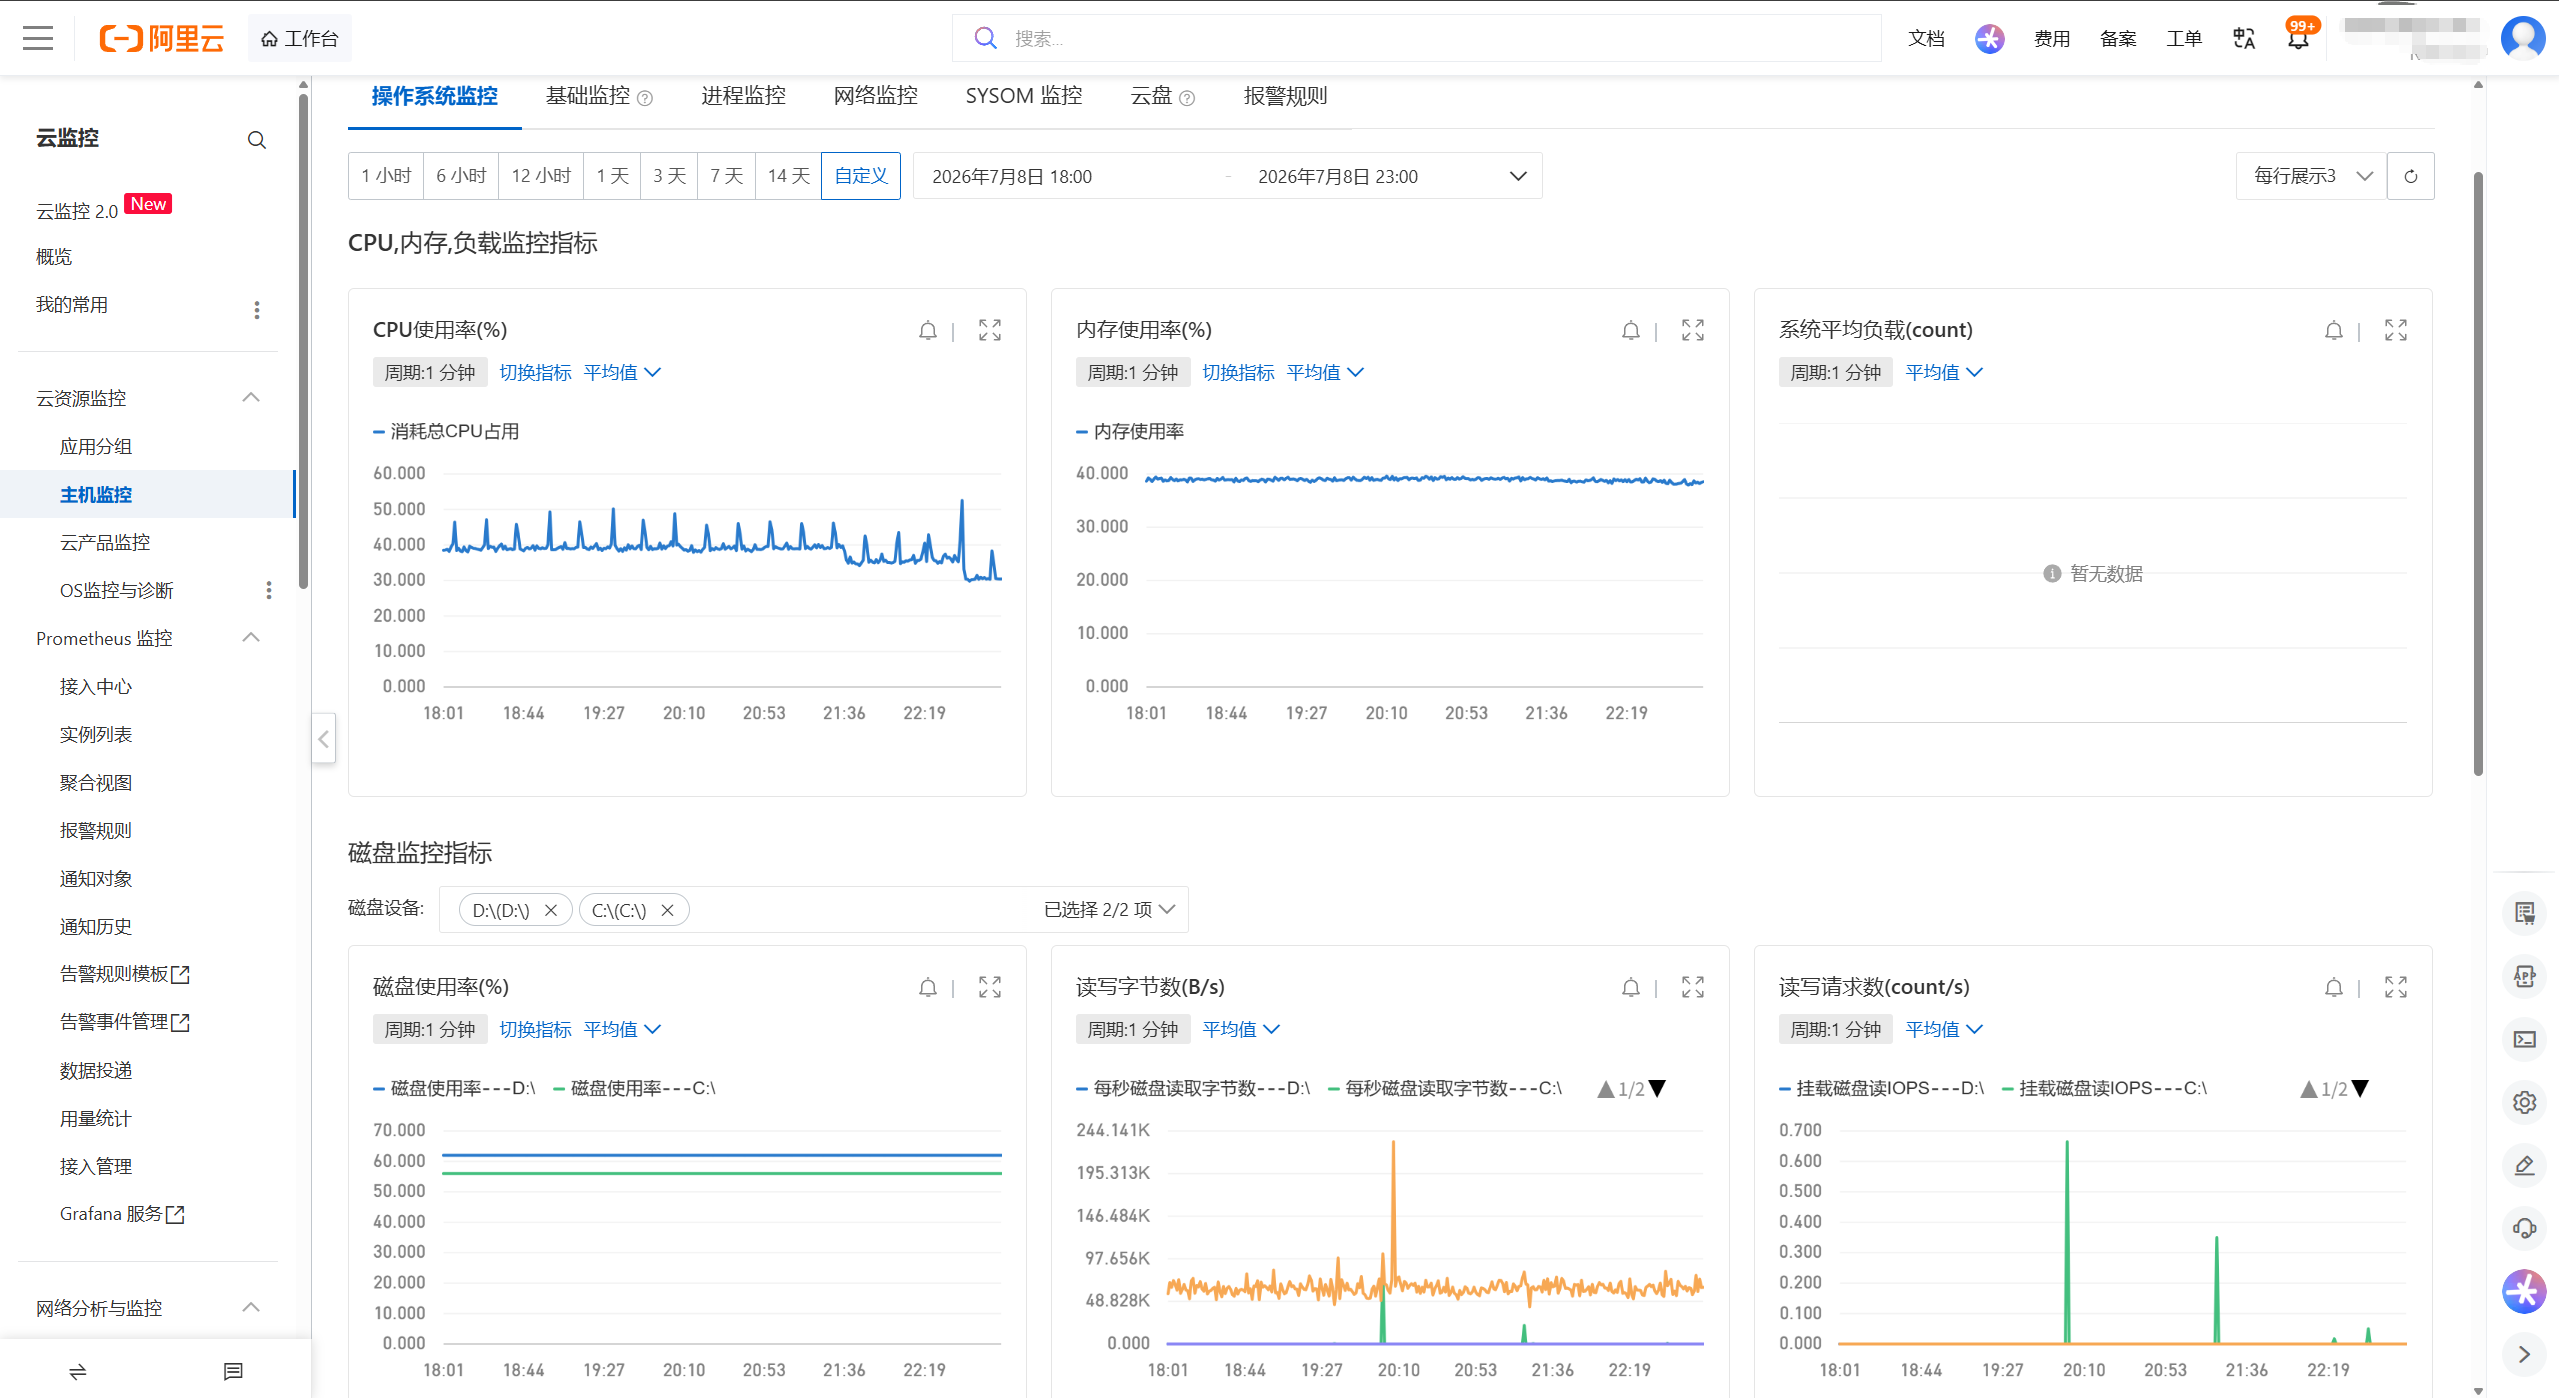Toggle the 每秒磁盘读取字节数---D:\ legend series
Image resolution: width=2559 pixels, height=1398 pixels.
pyautogui.click(x=1193, y=1088)
